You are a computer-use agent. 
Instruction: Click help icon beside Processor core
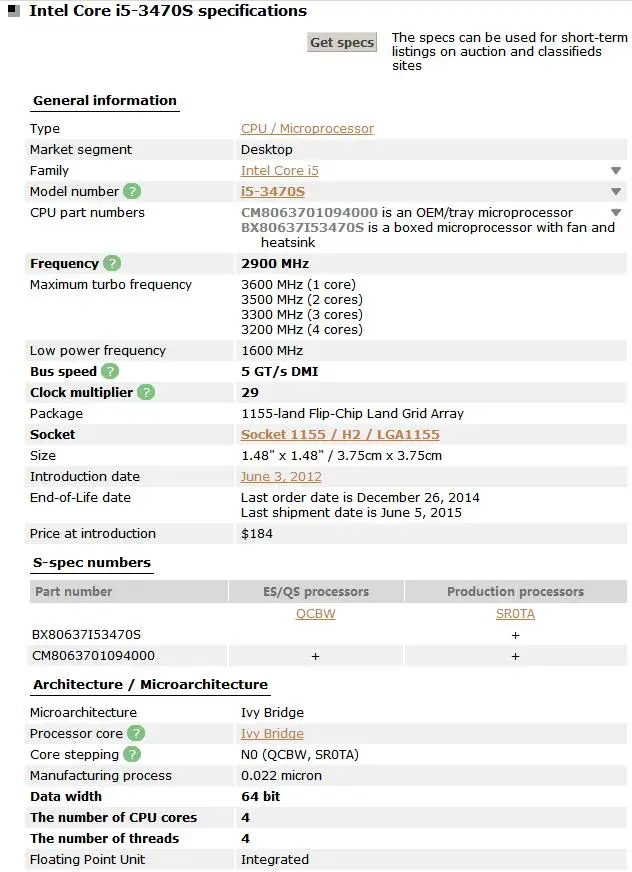[x=136, y=734]
